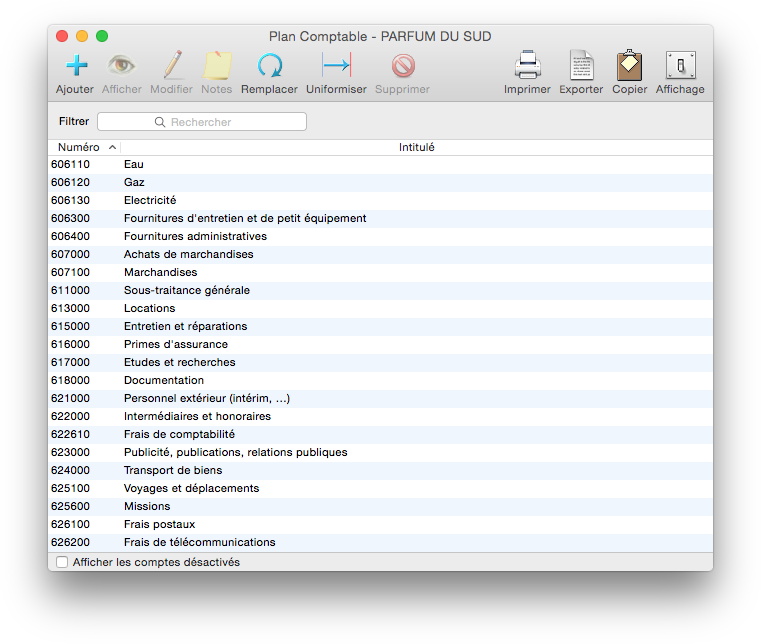Click the Remplacer circular arrow icon

point(269,65)
